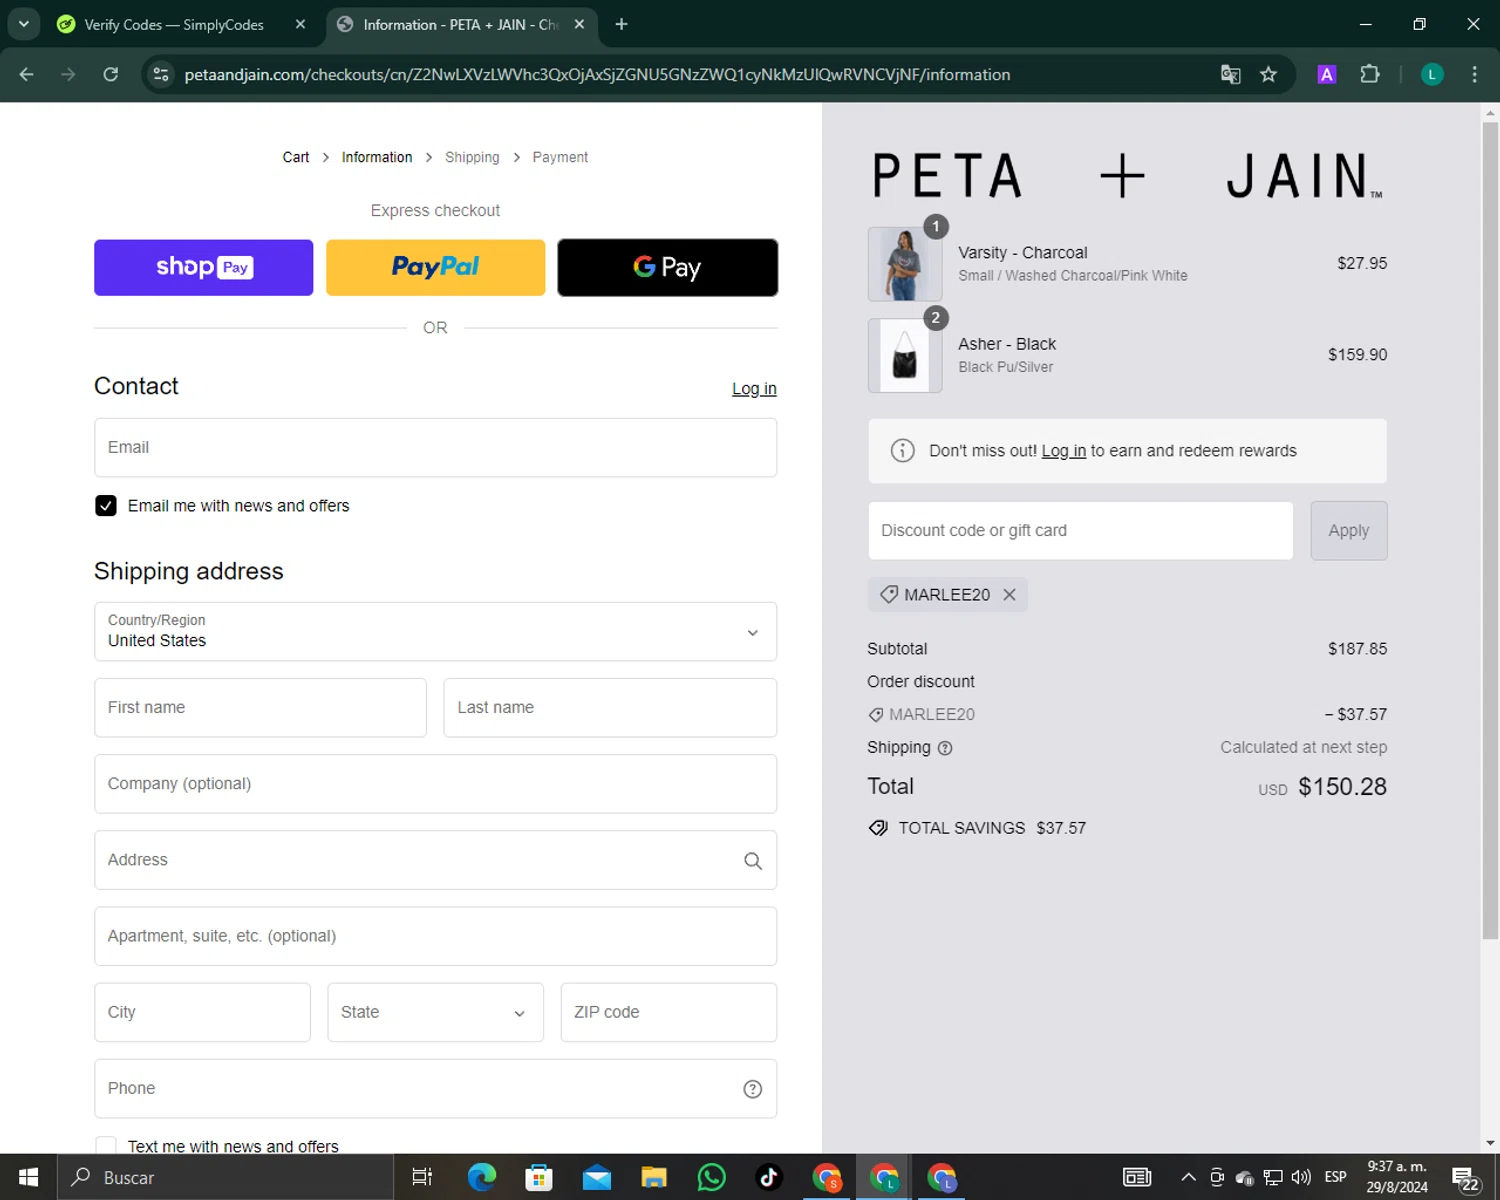The height and width of the screenshot is (1200, 1500).
Task: Open Microsoft Store from taskbar
Action: pos(539,1177)
